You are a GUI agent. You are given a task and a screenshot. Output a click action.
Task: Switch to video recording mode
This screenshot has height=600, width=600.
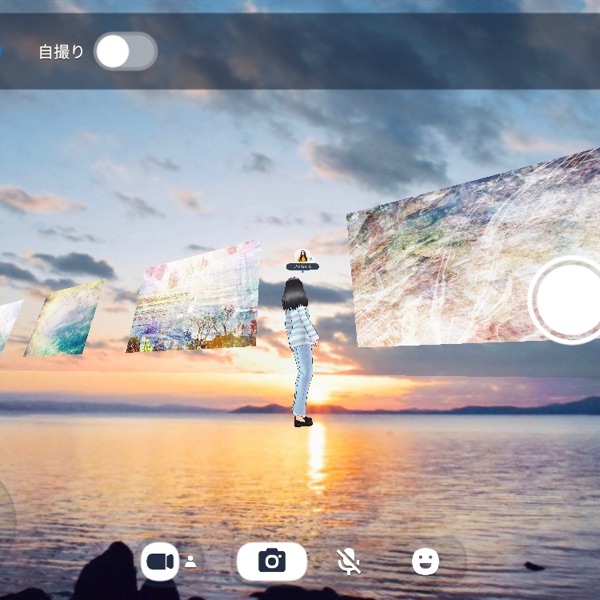click(x=160, y=562)
